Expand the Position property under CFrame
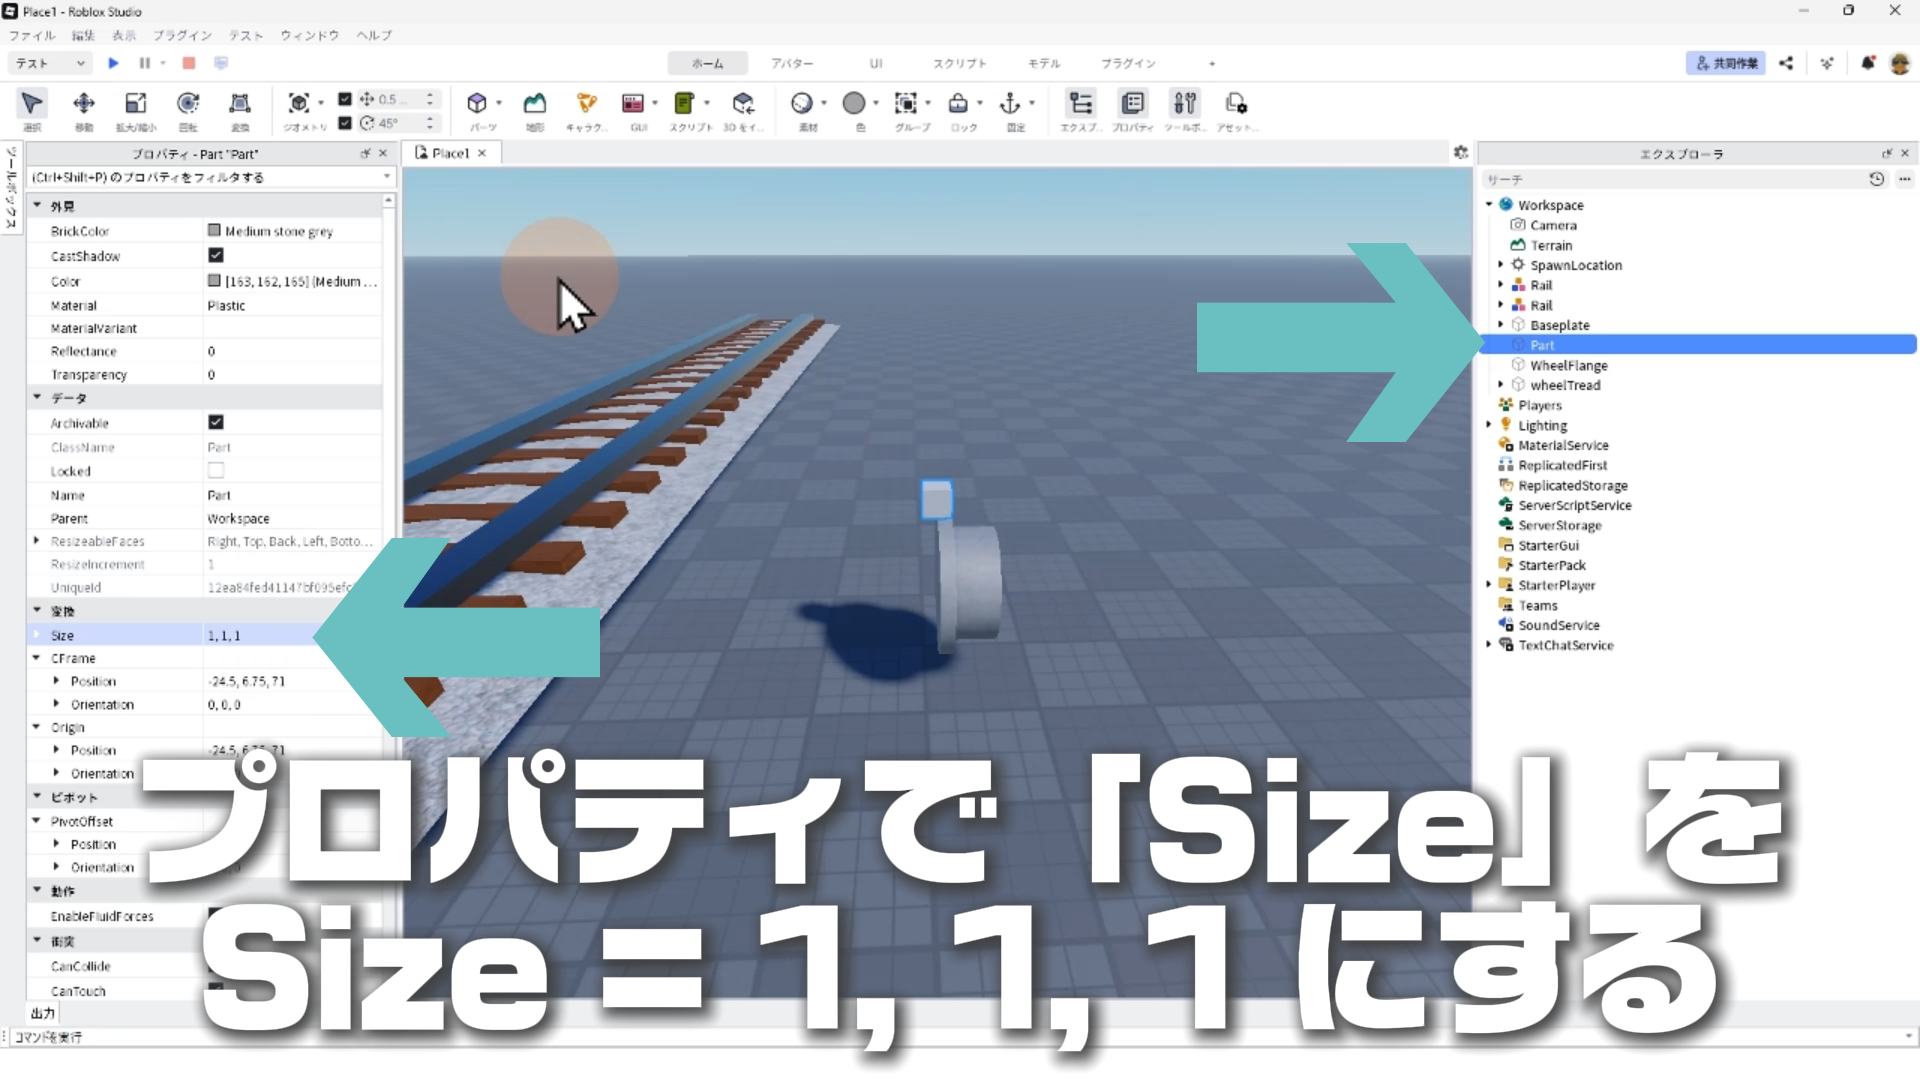 point(56,681)
